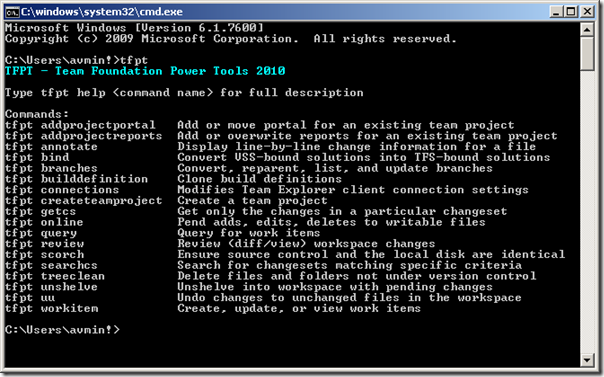
Task: Click the 'C:\Users\avmin!>tfpt' entered command line
Action: pos(76,60)
